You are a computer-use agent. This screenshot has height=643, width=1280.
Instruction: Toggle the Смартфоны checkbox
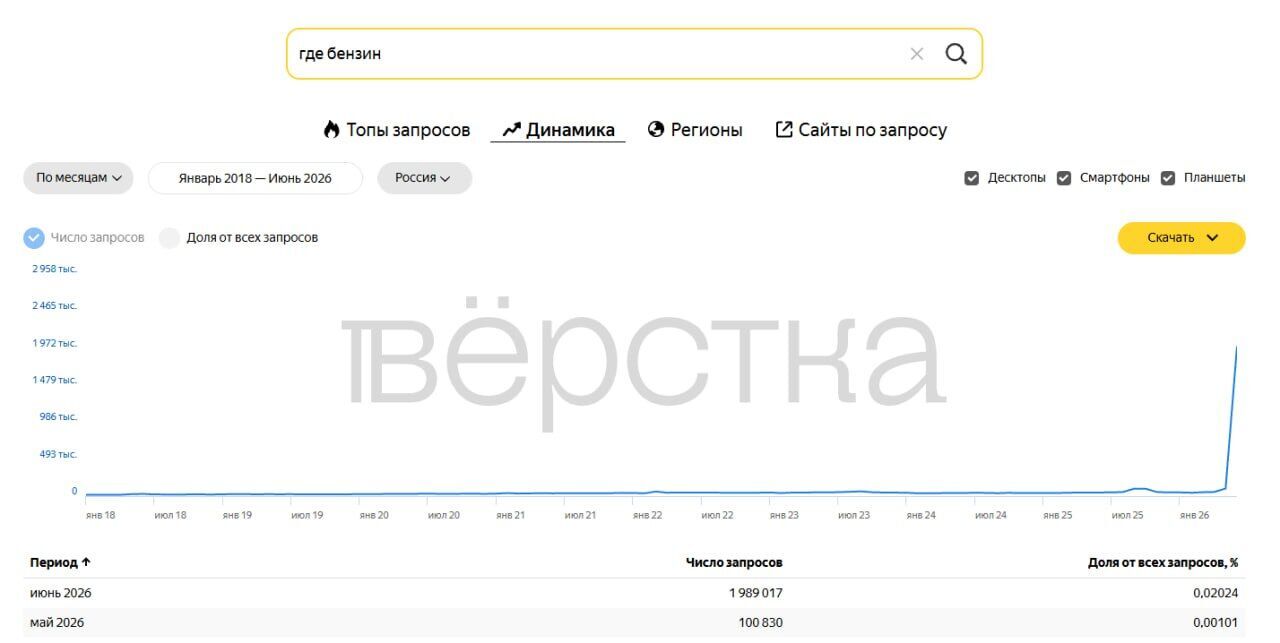[x=1064, y=178]
